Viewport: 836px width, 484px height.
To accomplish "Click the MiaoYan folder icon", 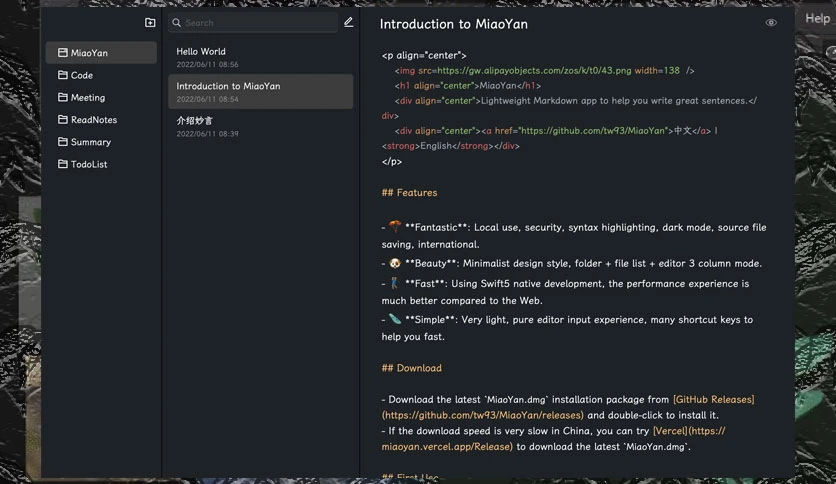I will (x=63, y=52).
